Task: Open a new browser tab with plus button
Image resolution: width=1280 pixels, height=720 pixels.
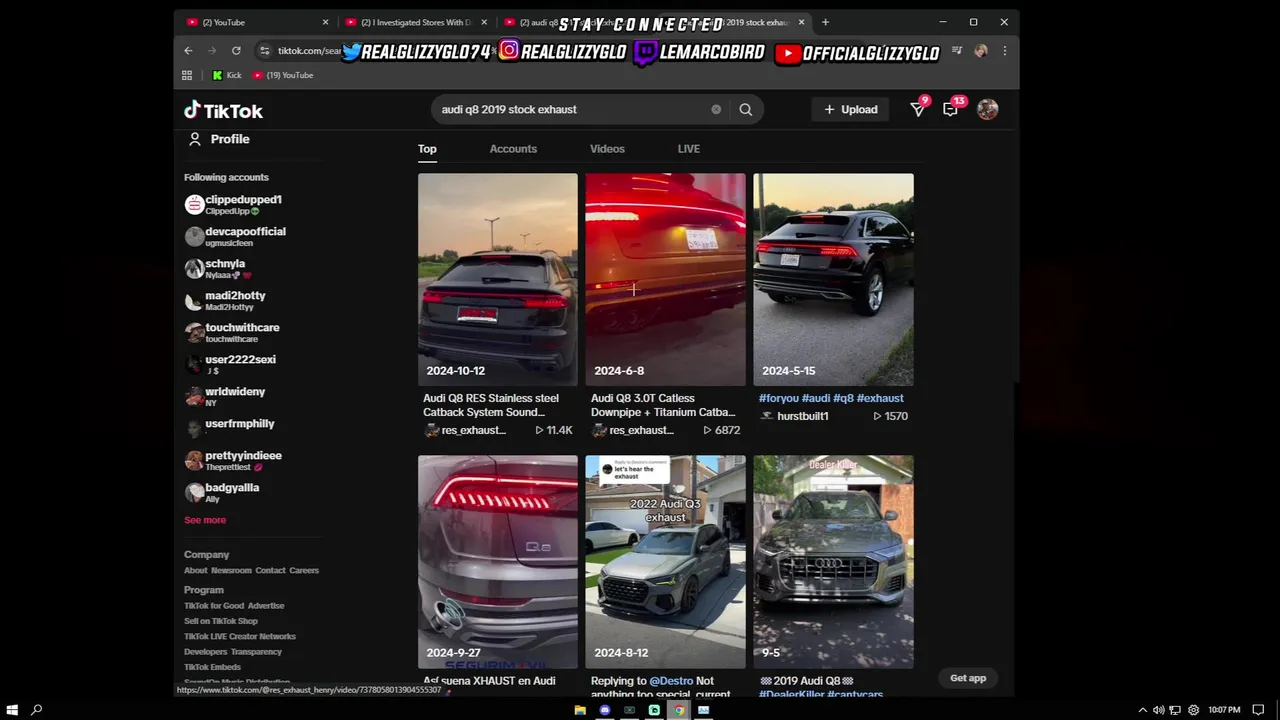Action: coord(825,22)
